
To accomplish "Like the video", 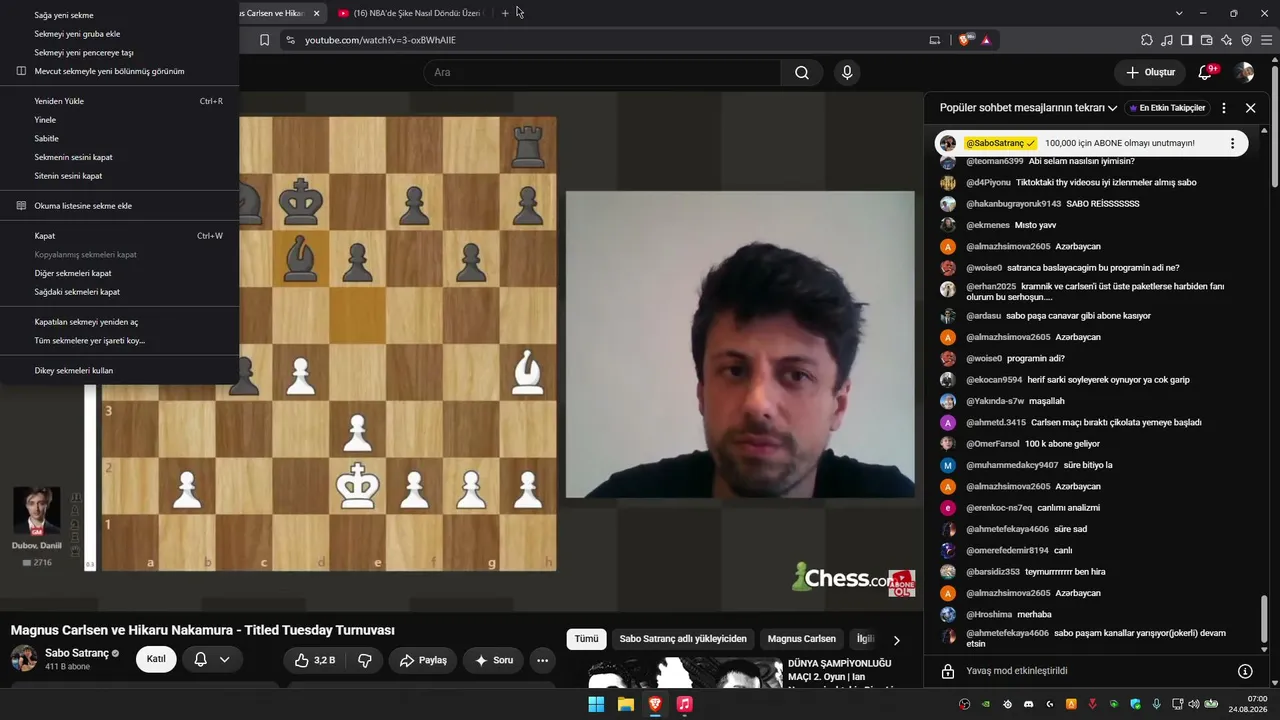I will click(x=314, y=660).
